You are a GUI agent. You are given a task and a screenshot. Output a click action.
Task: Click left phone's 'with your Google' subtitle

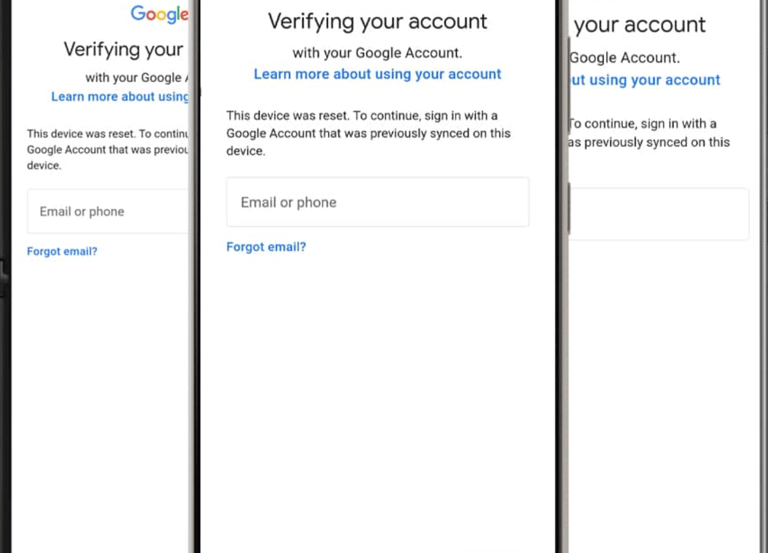(133, 77)
